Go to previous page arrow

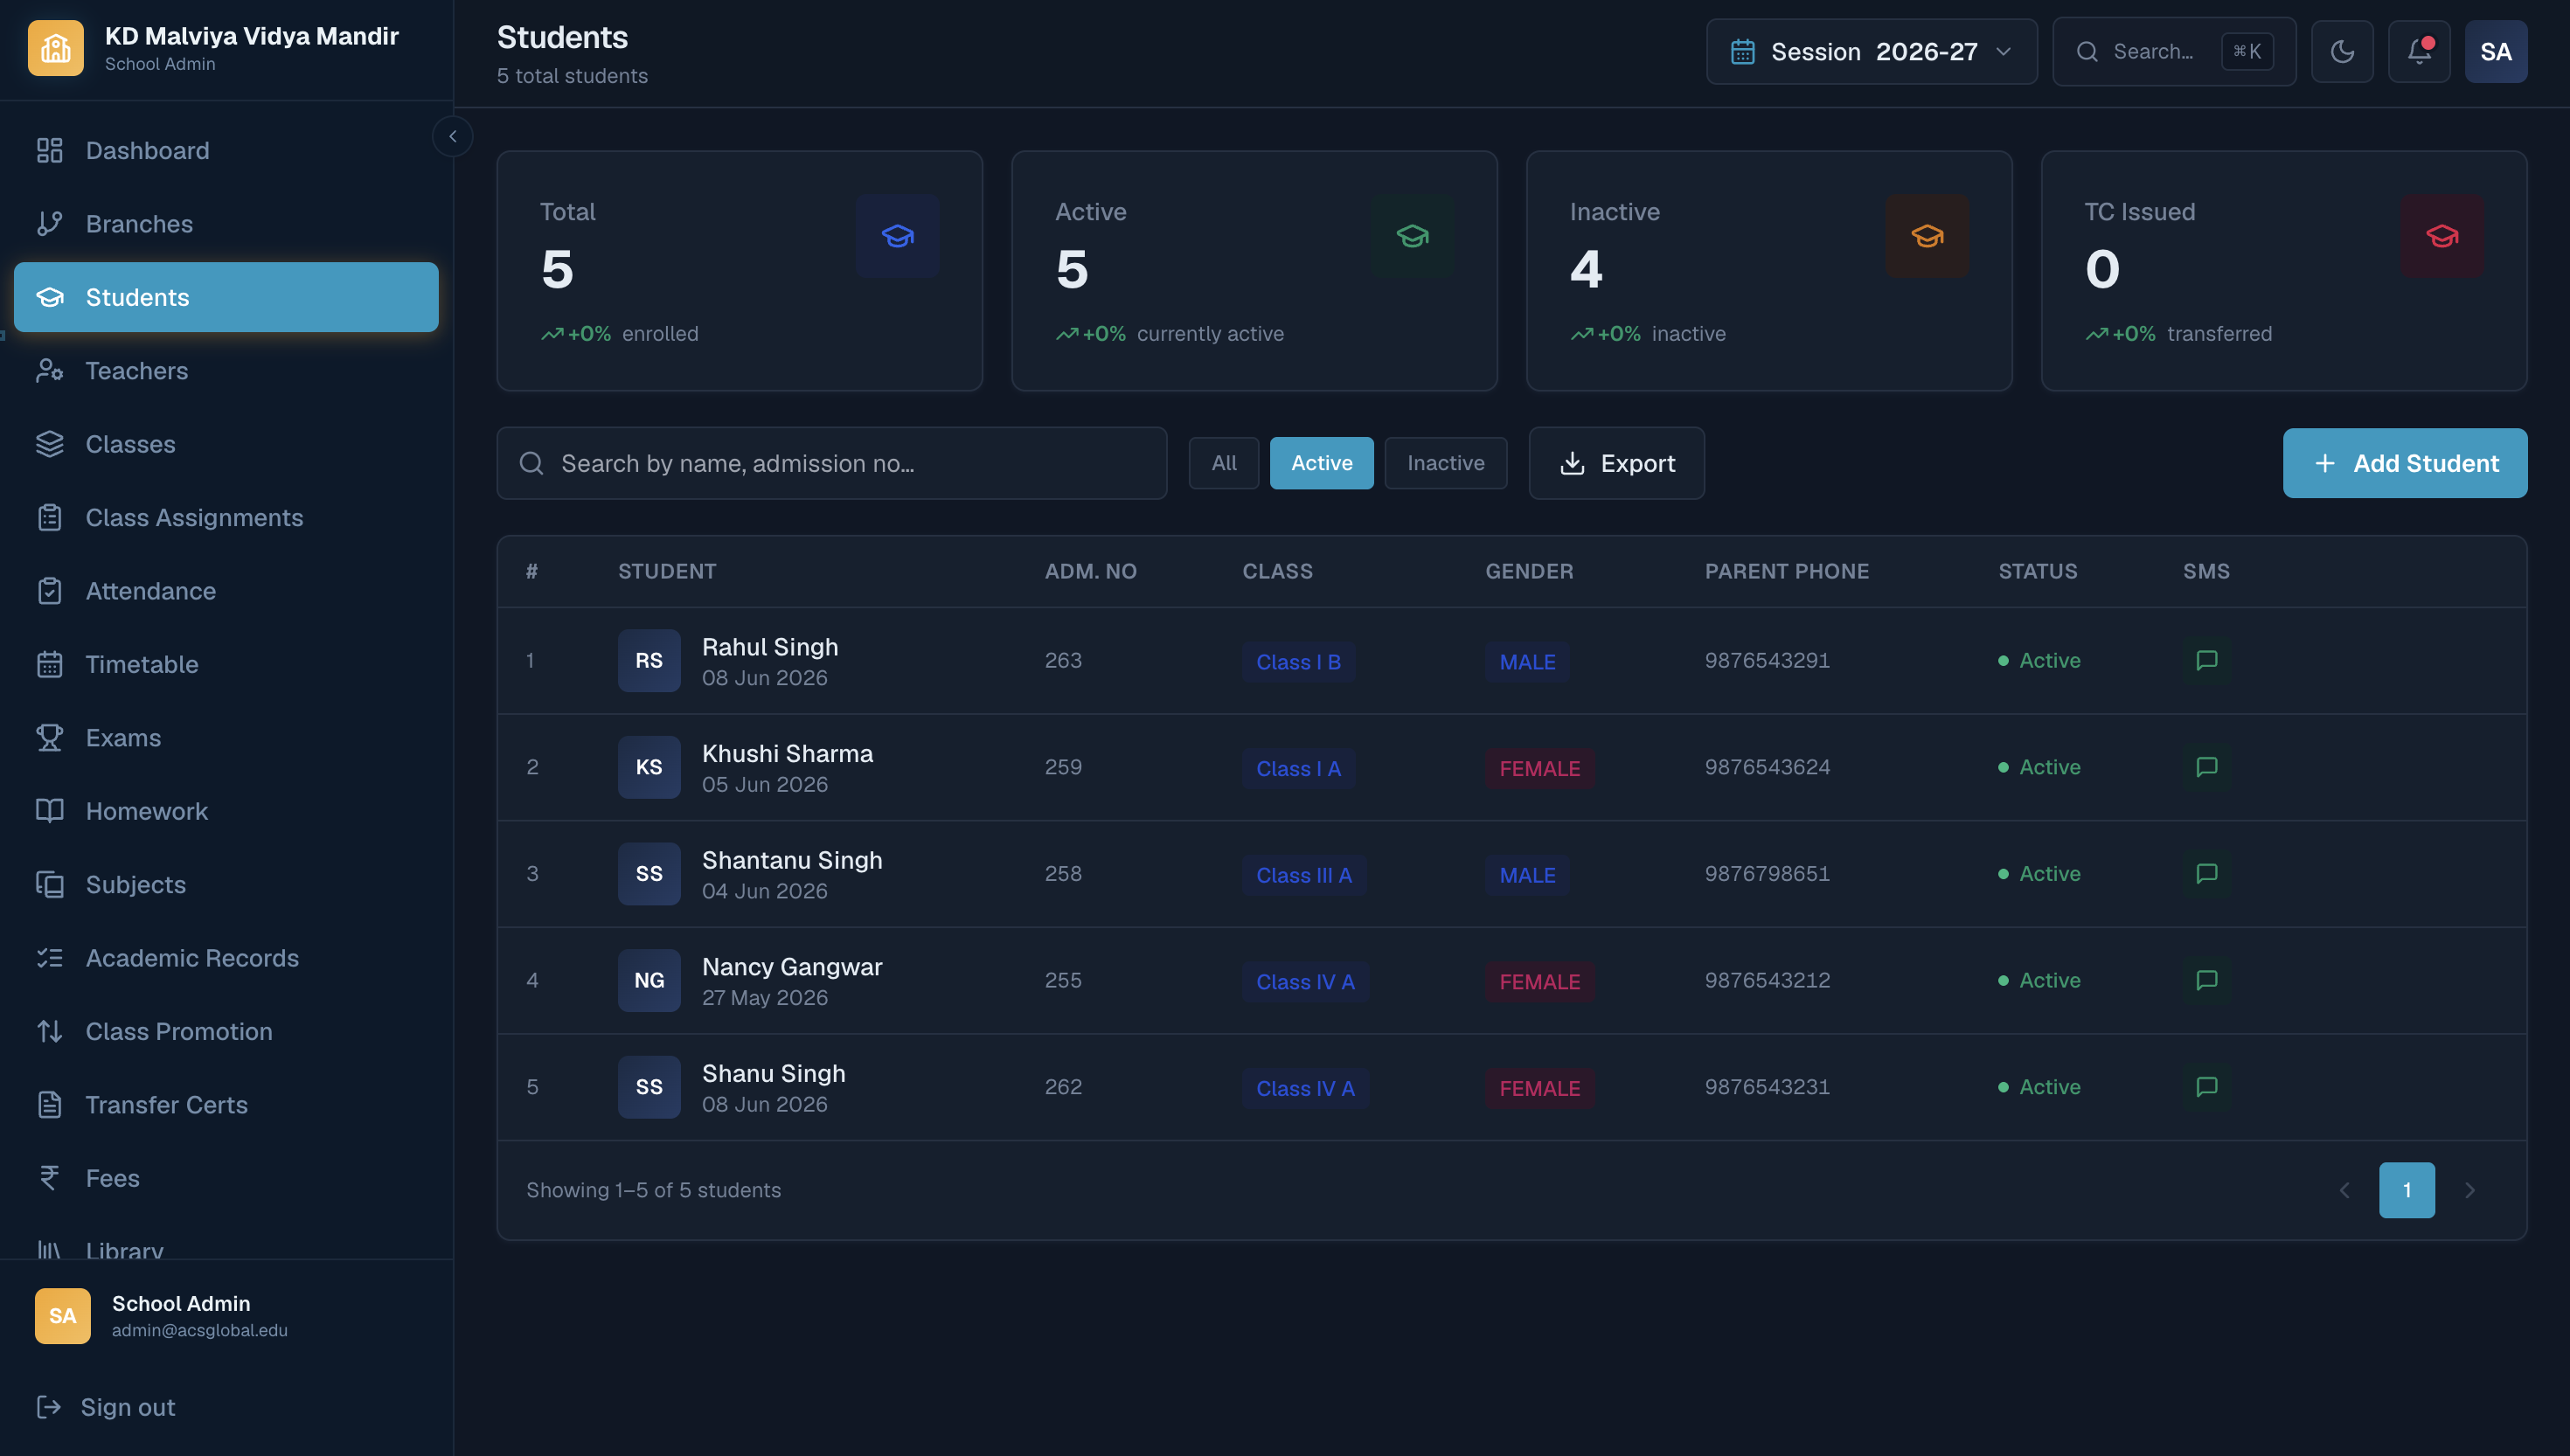[x=2344, y=1190]
